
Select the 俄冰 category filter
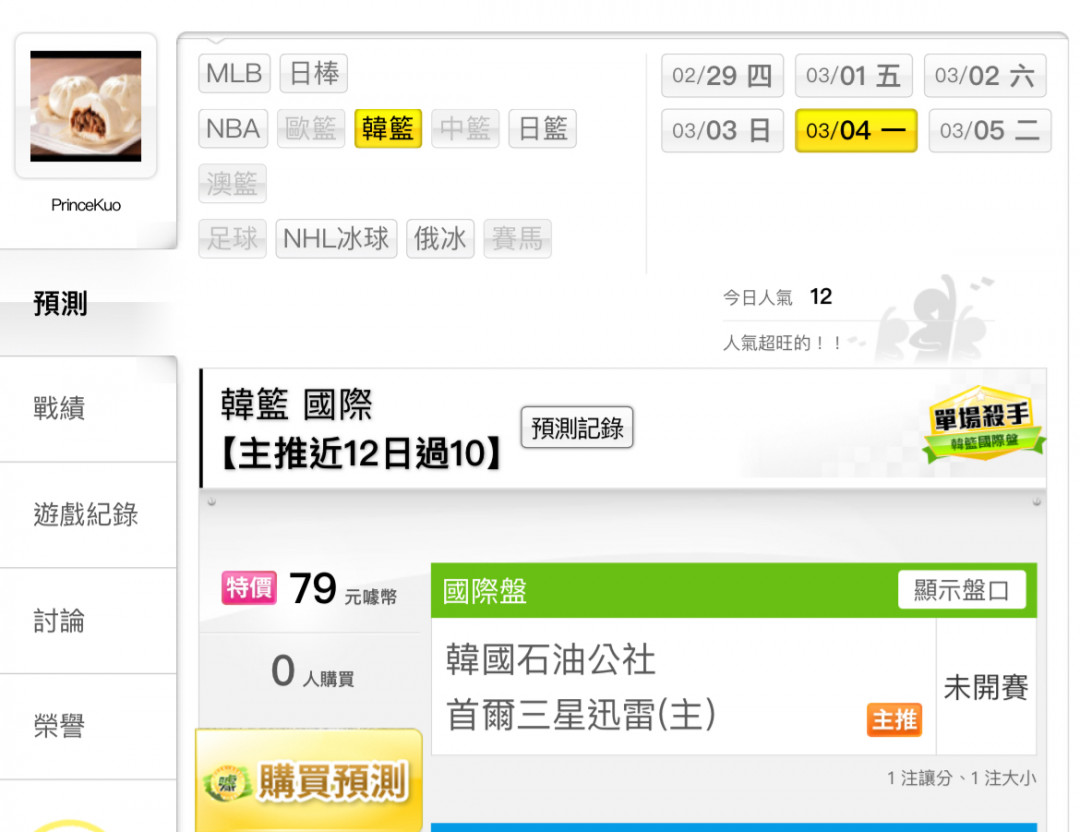click(439, 238)
